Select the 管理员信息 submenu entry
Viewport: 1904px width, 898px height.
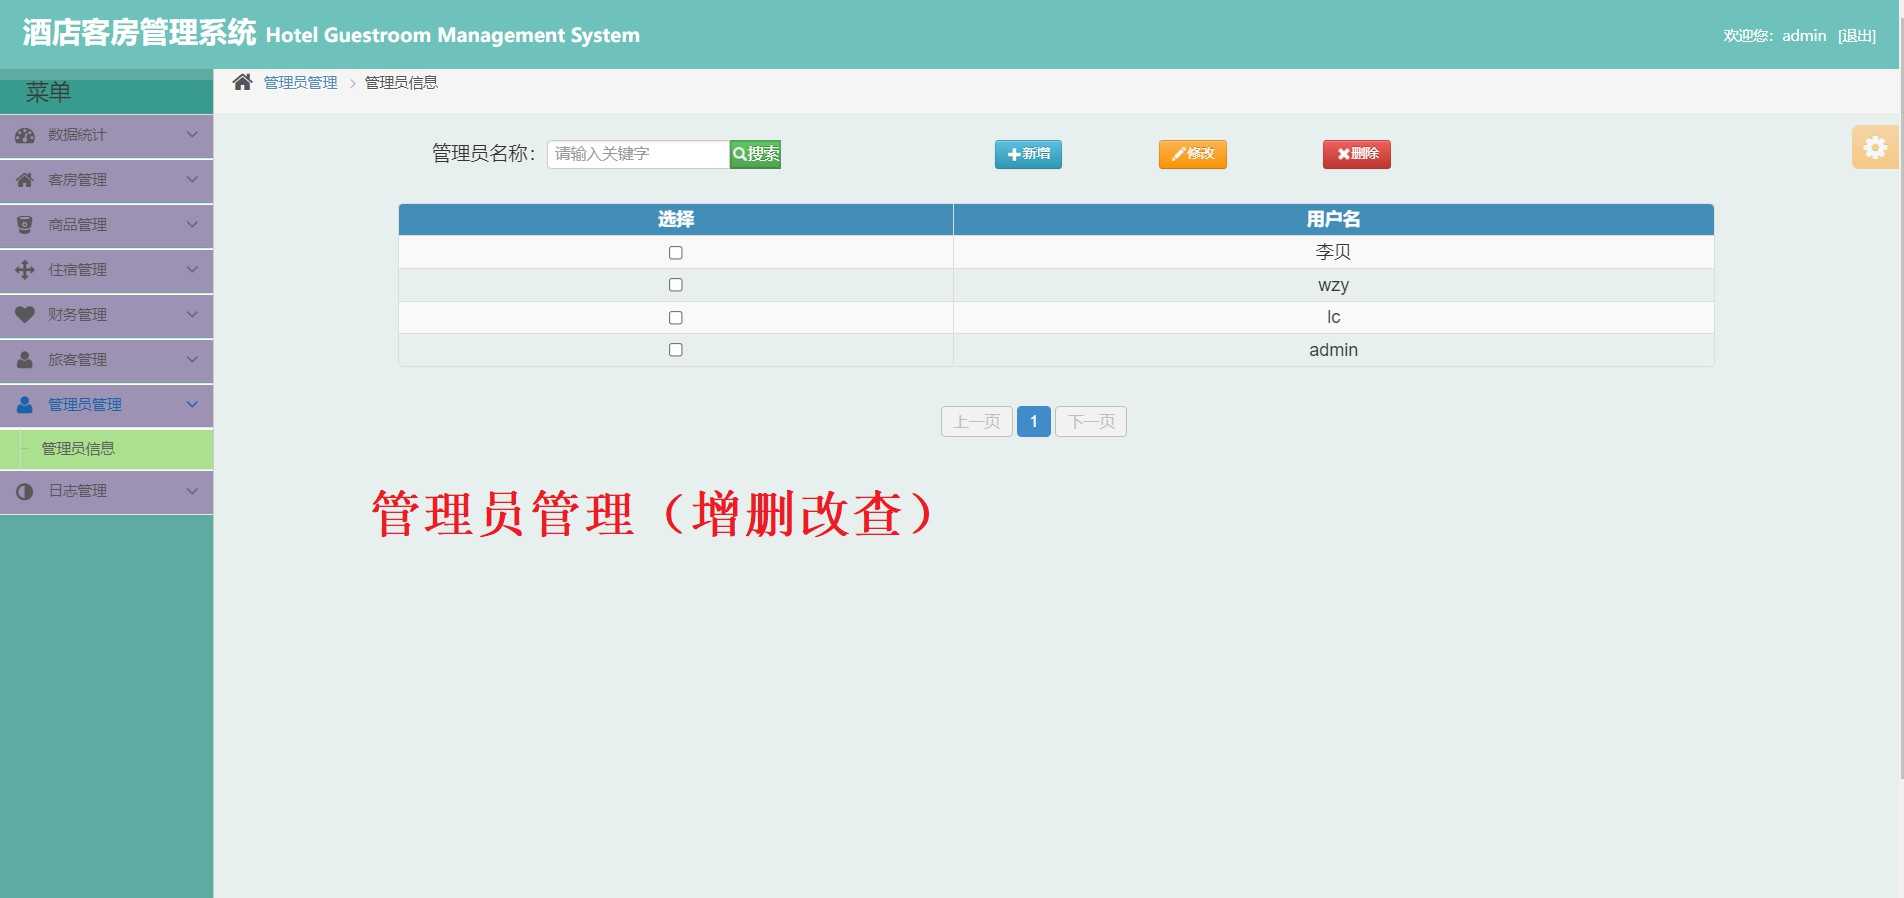(106, 449)
